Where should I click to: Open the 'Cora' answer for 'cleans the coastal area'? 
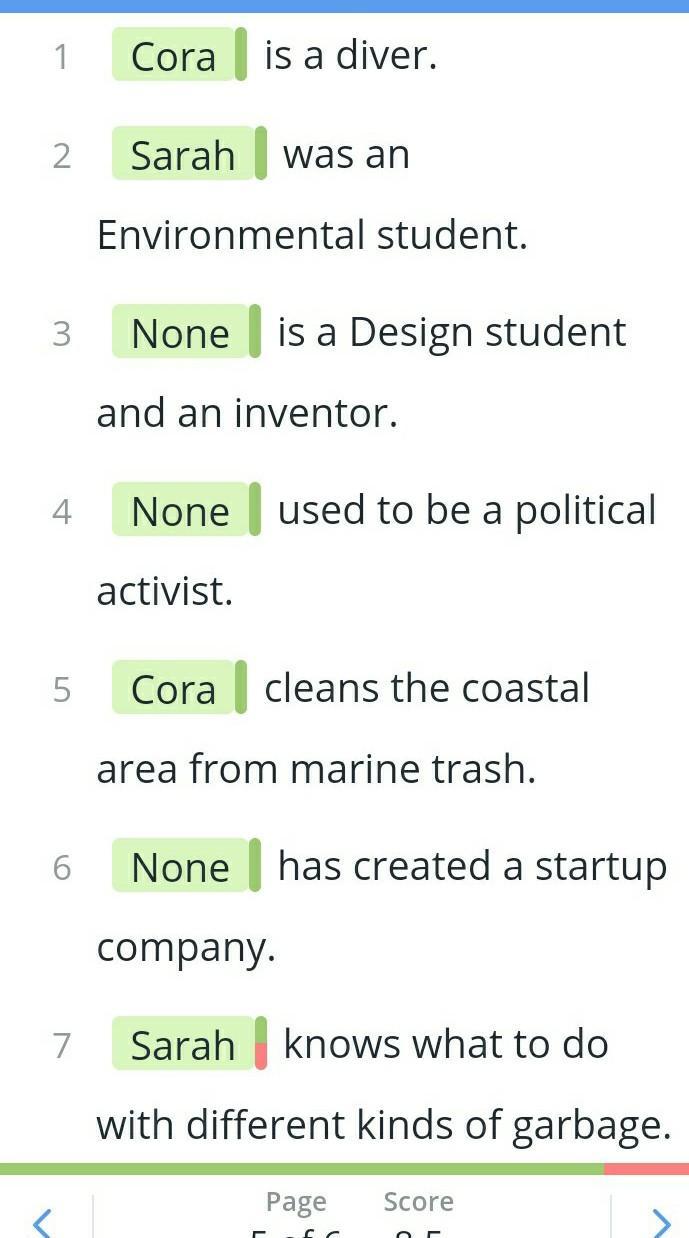click(173, 688)
